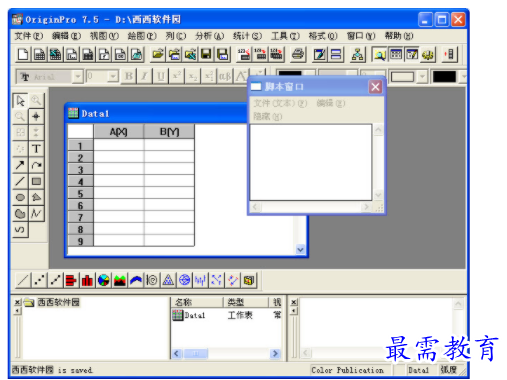
Task: Open Code Builder with the gears icon
Action: pyautogui.click(x=428, y=54)
